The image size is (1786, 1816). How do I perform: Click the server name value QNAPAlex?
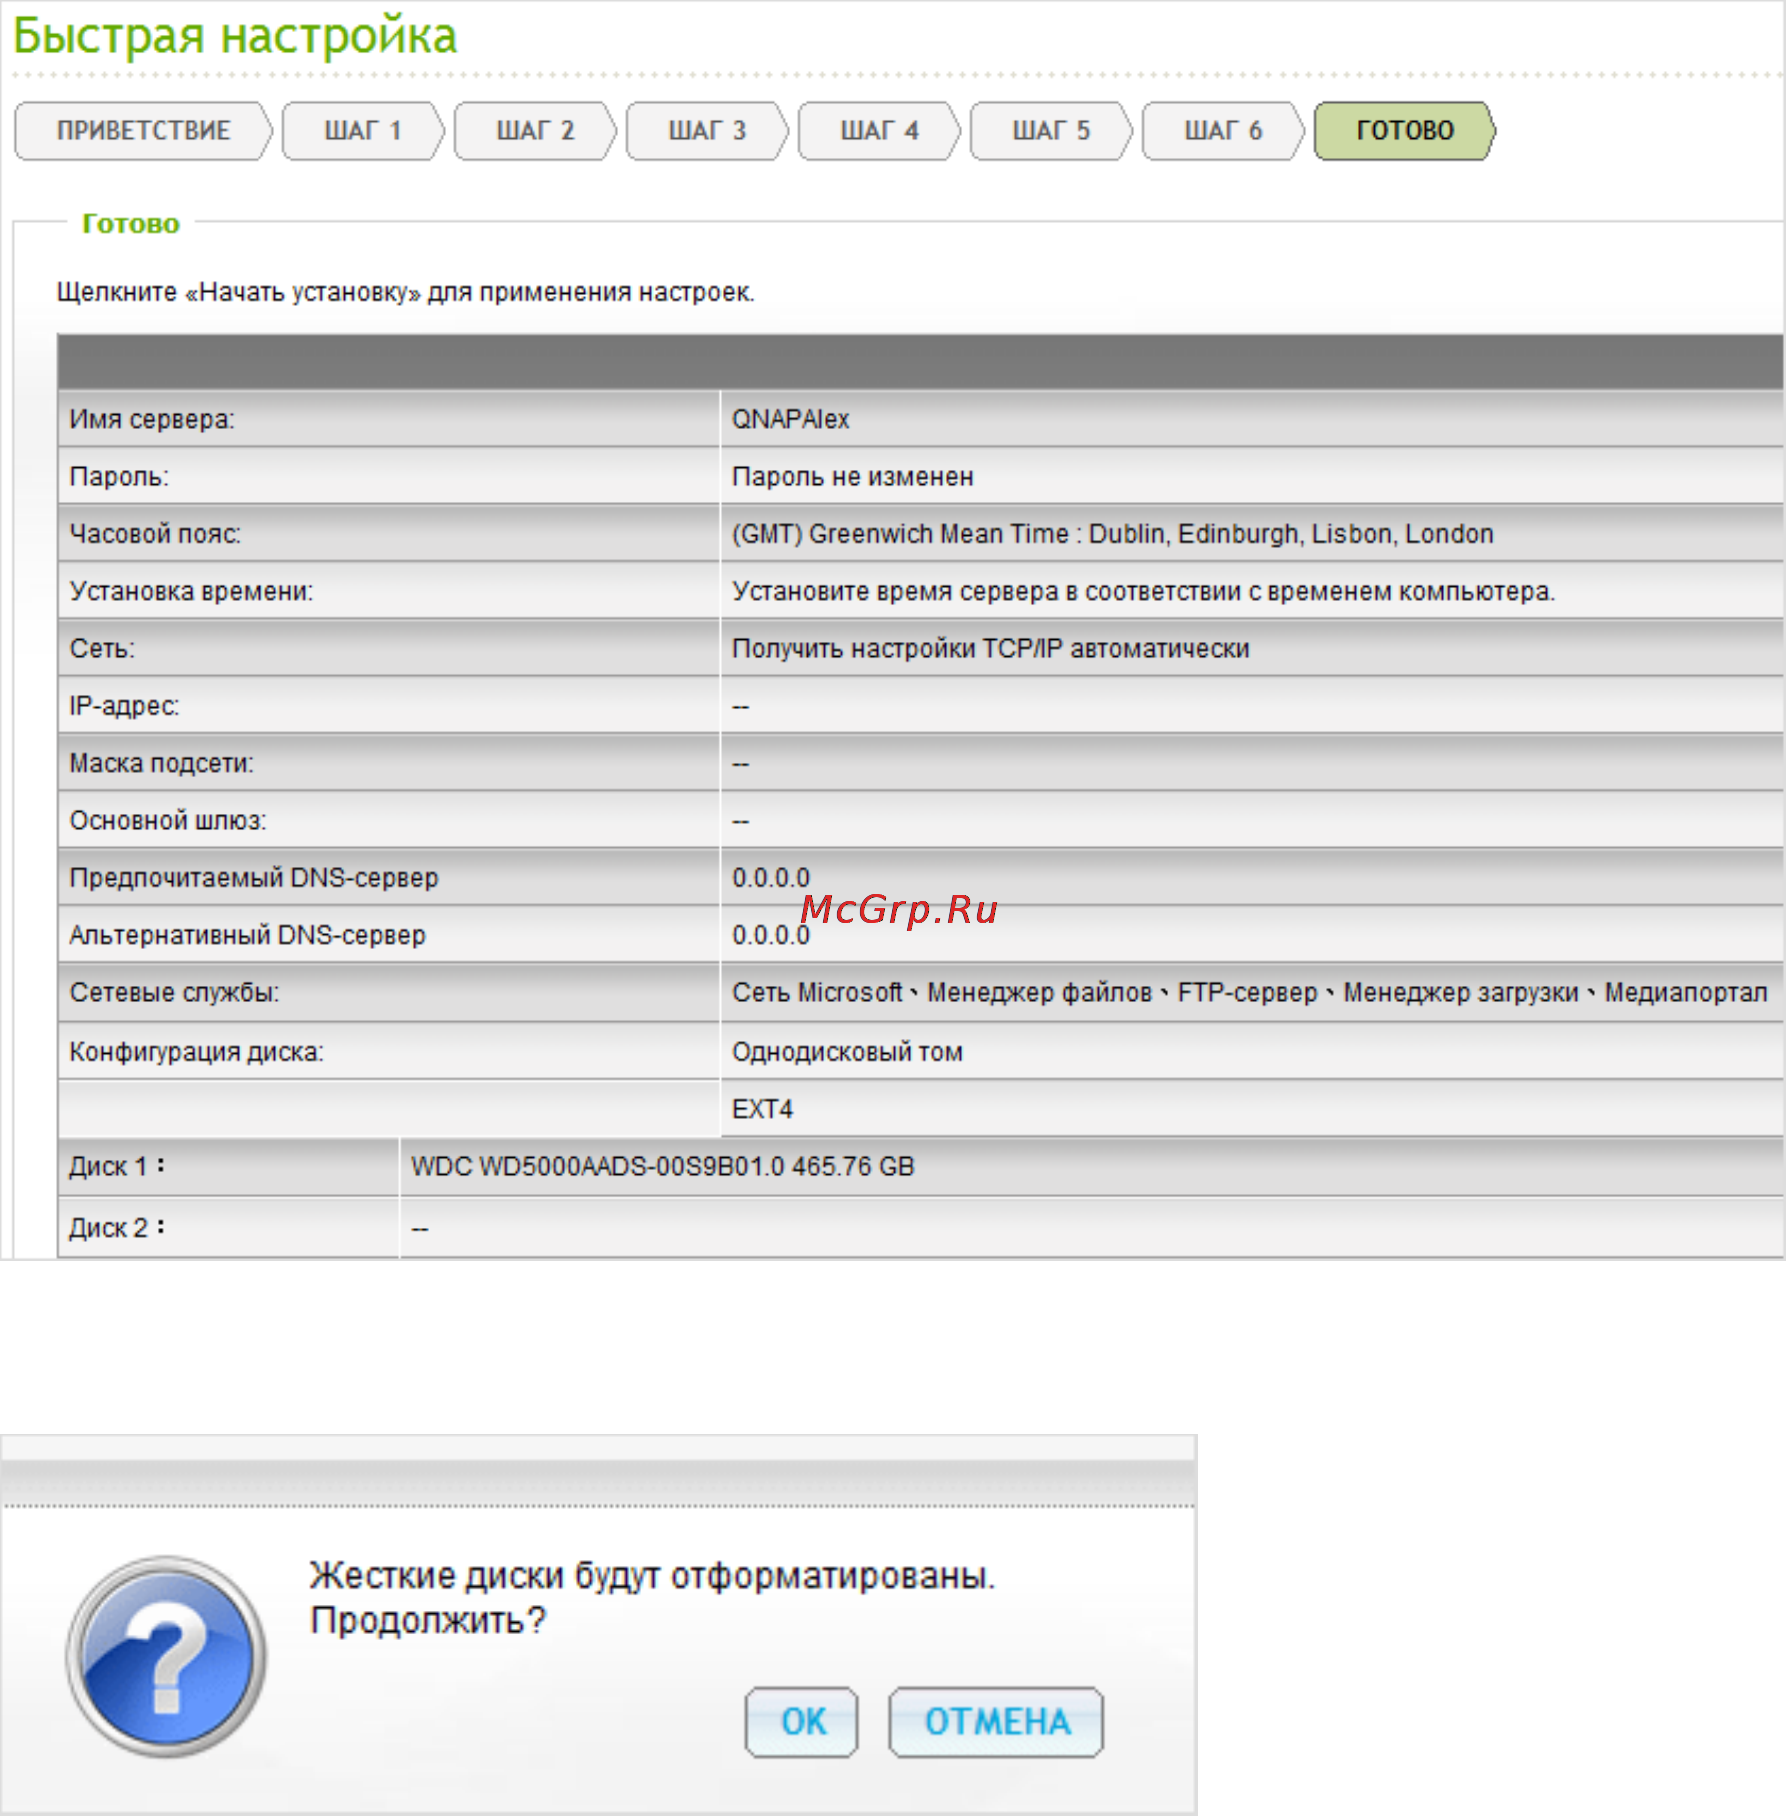click(790, 419)
